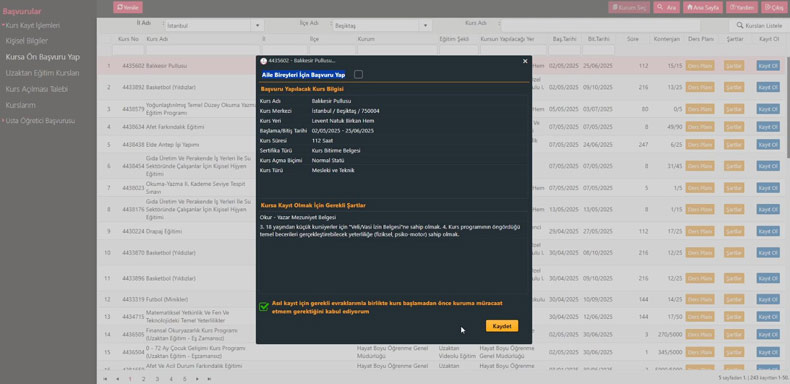
Task: Click Okur - Yazar Mezuniyet Belgesi requirement text
Action: [x=298, y=217]
